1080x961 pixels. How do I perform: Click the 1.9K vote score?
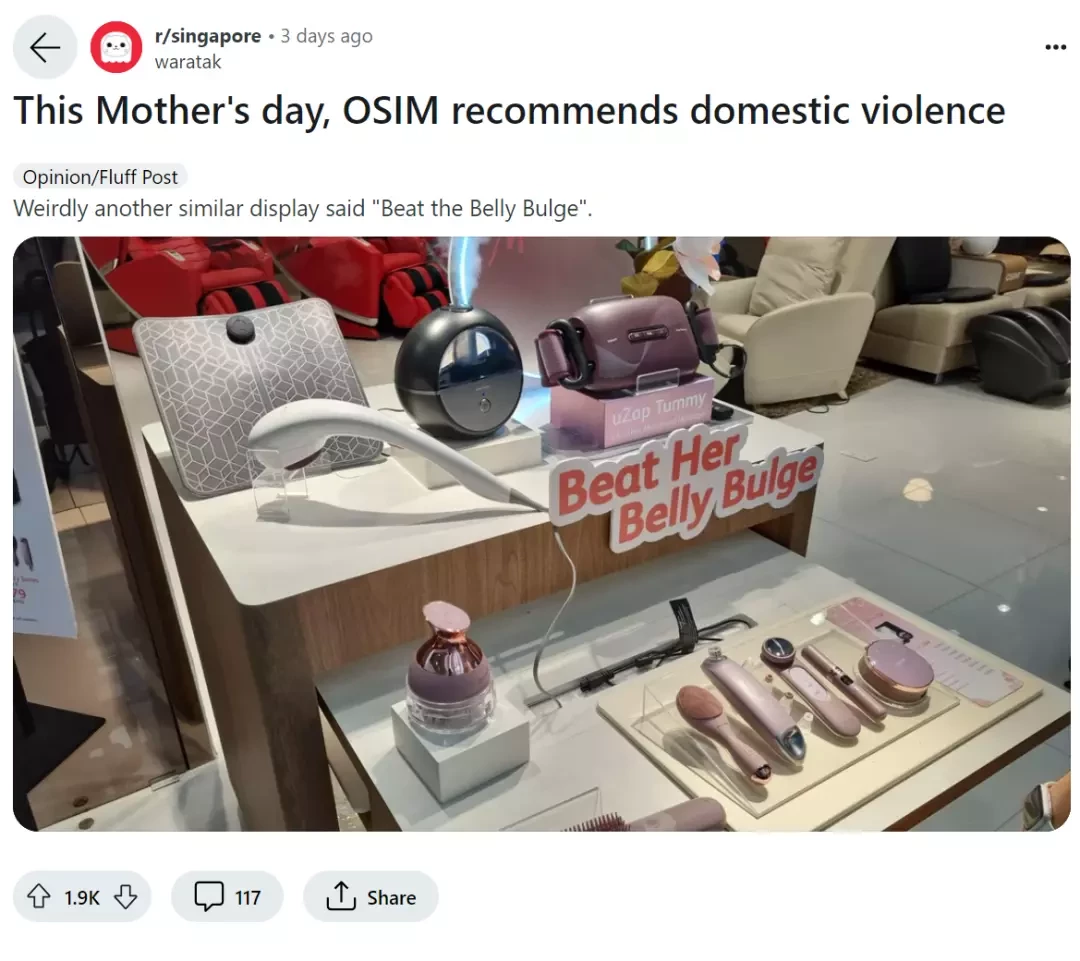pos(82,898)
